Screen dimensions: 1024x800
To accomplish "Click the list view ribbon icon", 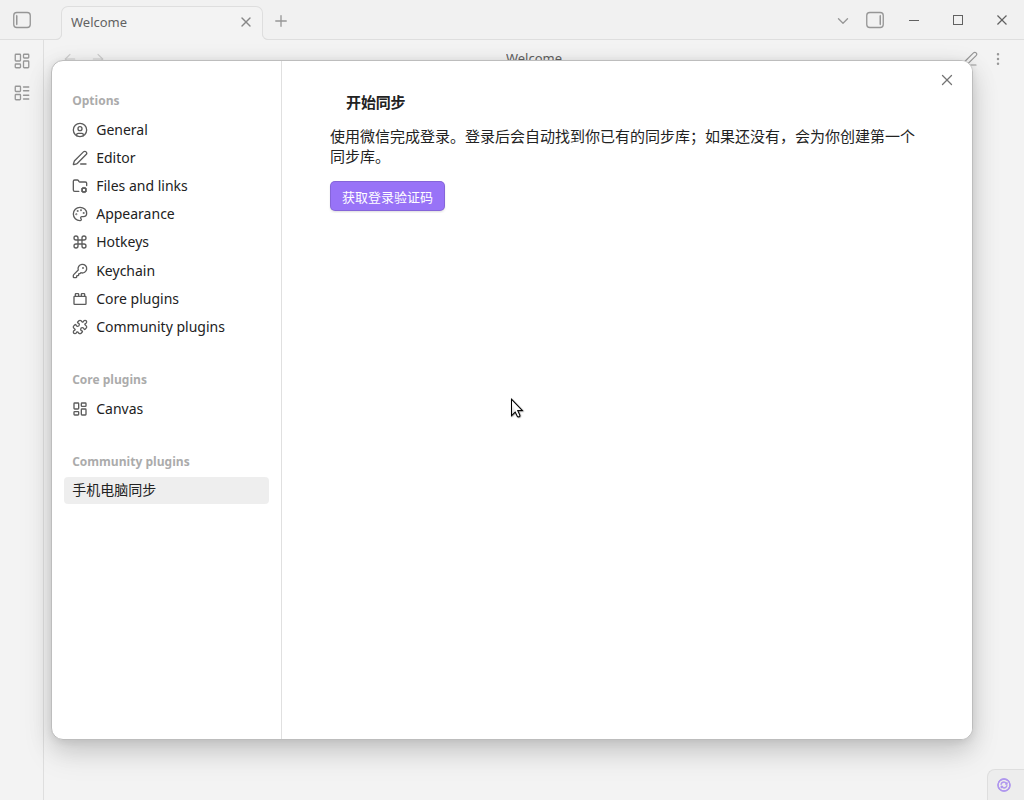I will 22,93.
